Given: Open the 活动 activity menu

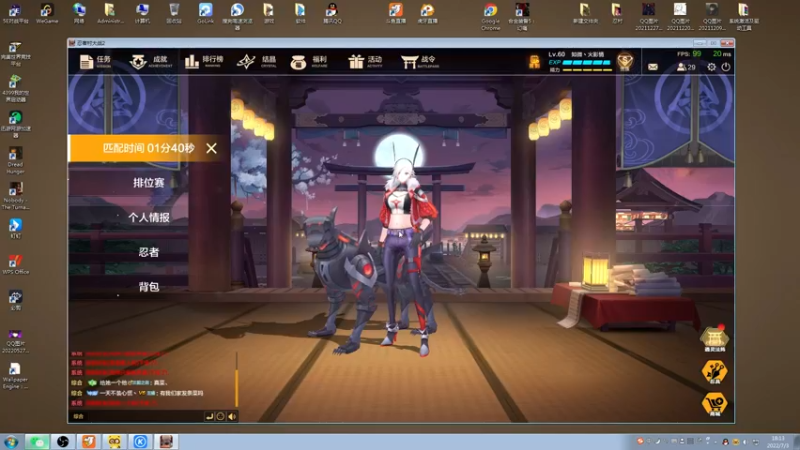Looking at the screenshot, I should (x=365, y=62).
